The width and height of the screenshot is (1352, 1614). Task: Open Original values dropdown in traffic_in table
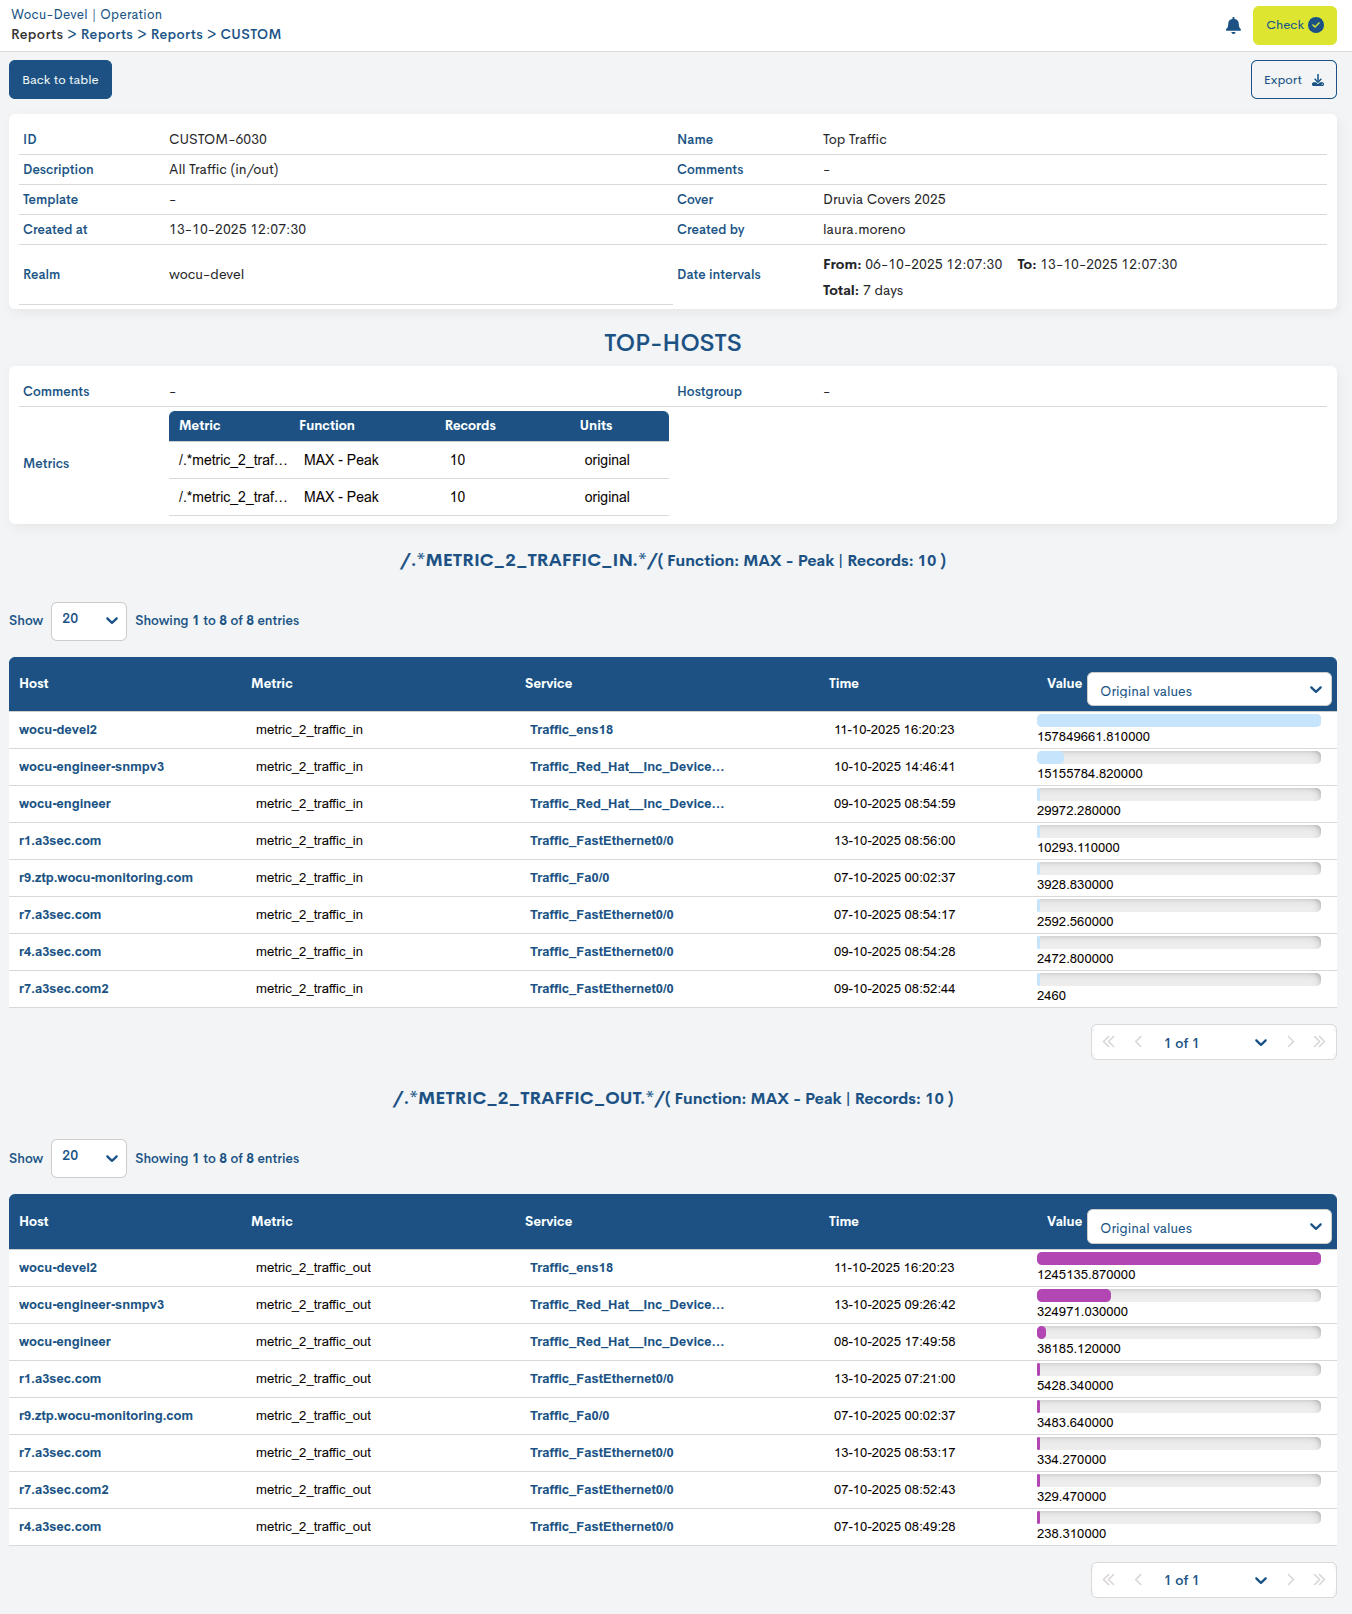(x=1209, y=691)
